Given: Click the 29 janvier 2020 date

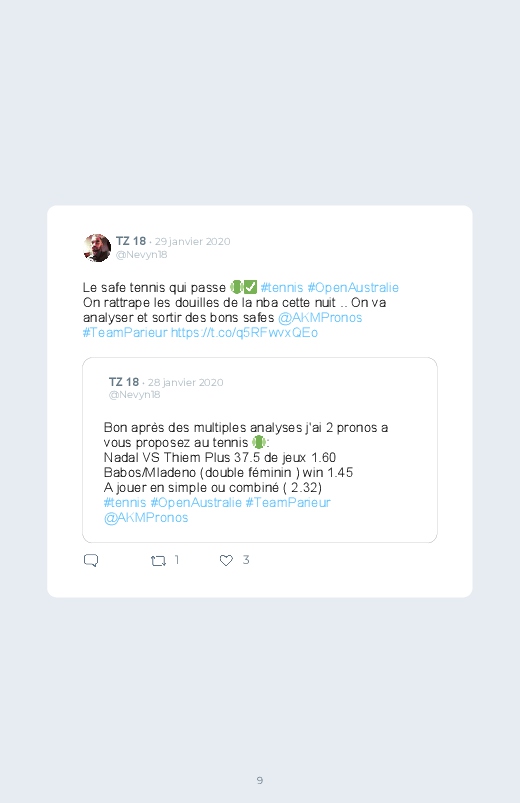Looking at the screenshot, I should [x=193, y=241].
